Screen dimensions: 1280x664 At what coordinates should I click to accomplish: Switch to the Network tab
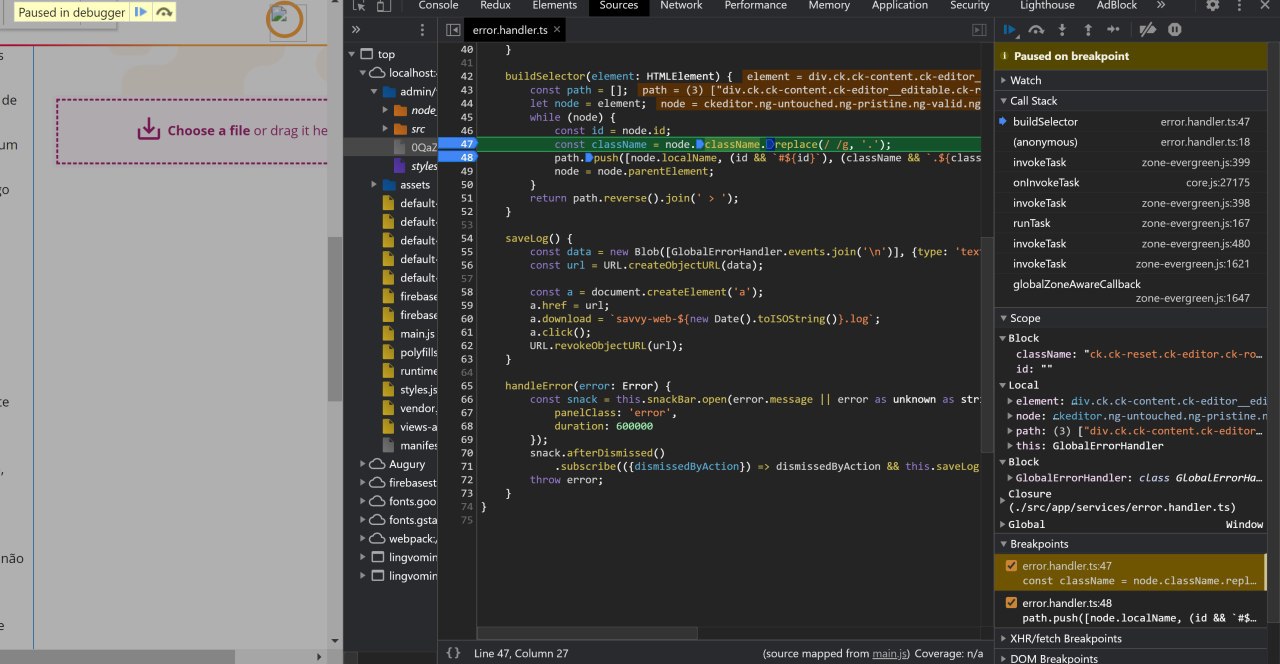tap(680, 6)
